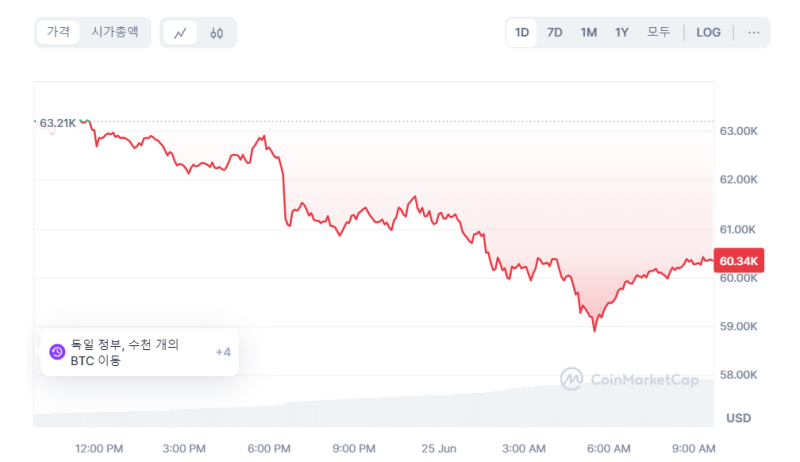This screenshot has height=462, width=800.
Task: Click the CoinMarketCap watermark logo
Action: (630, 379)
